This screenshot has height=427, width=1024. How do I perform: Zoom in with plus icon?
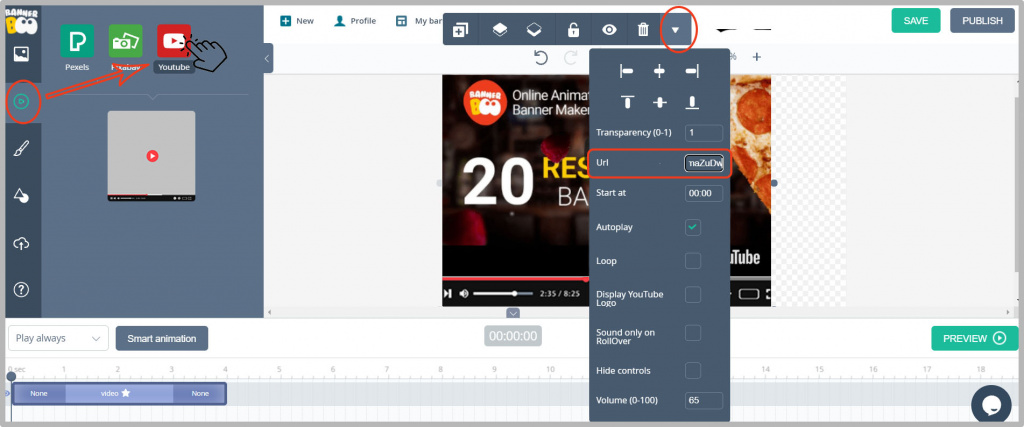click(x=756, y=57)
